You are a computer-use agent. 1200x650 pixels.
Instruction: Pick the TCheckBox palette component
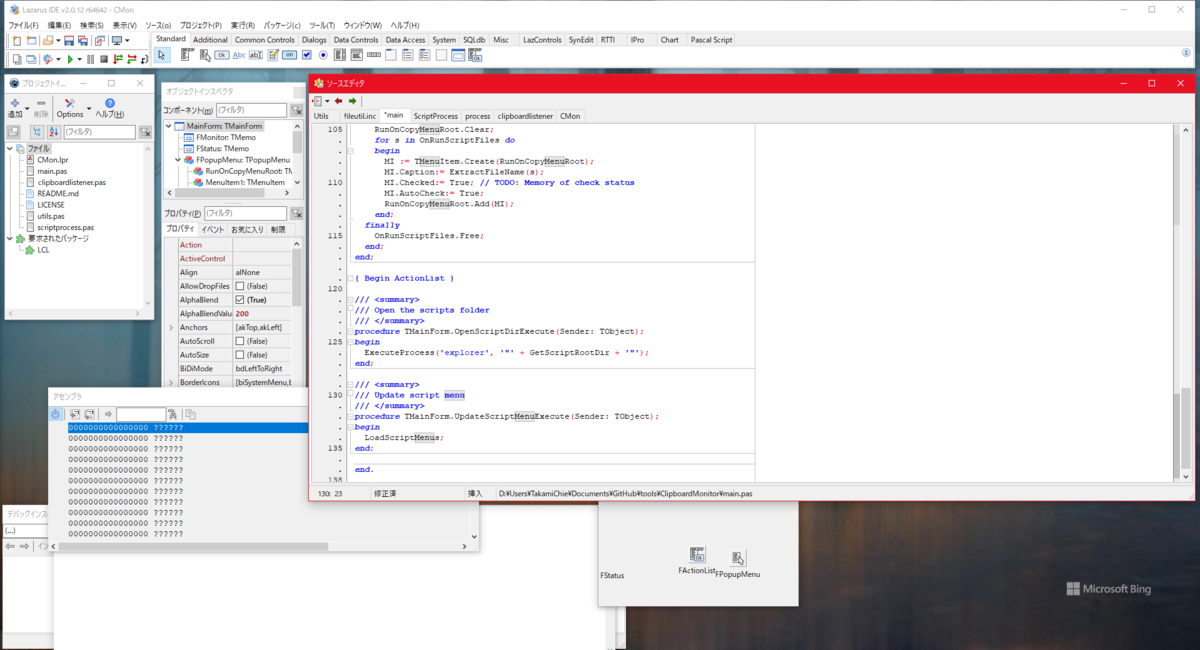click(307, 55)
